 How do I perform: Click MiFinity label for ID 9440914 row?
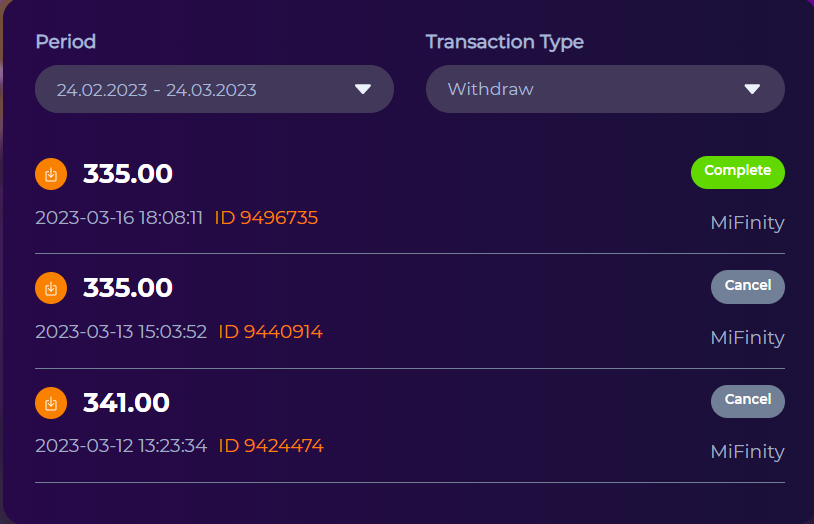(x=747, y=337)
